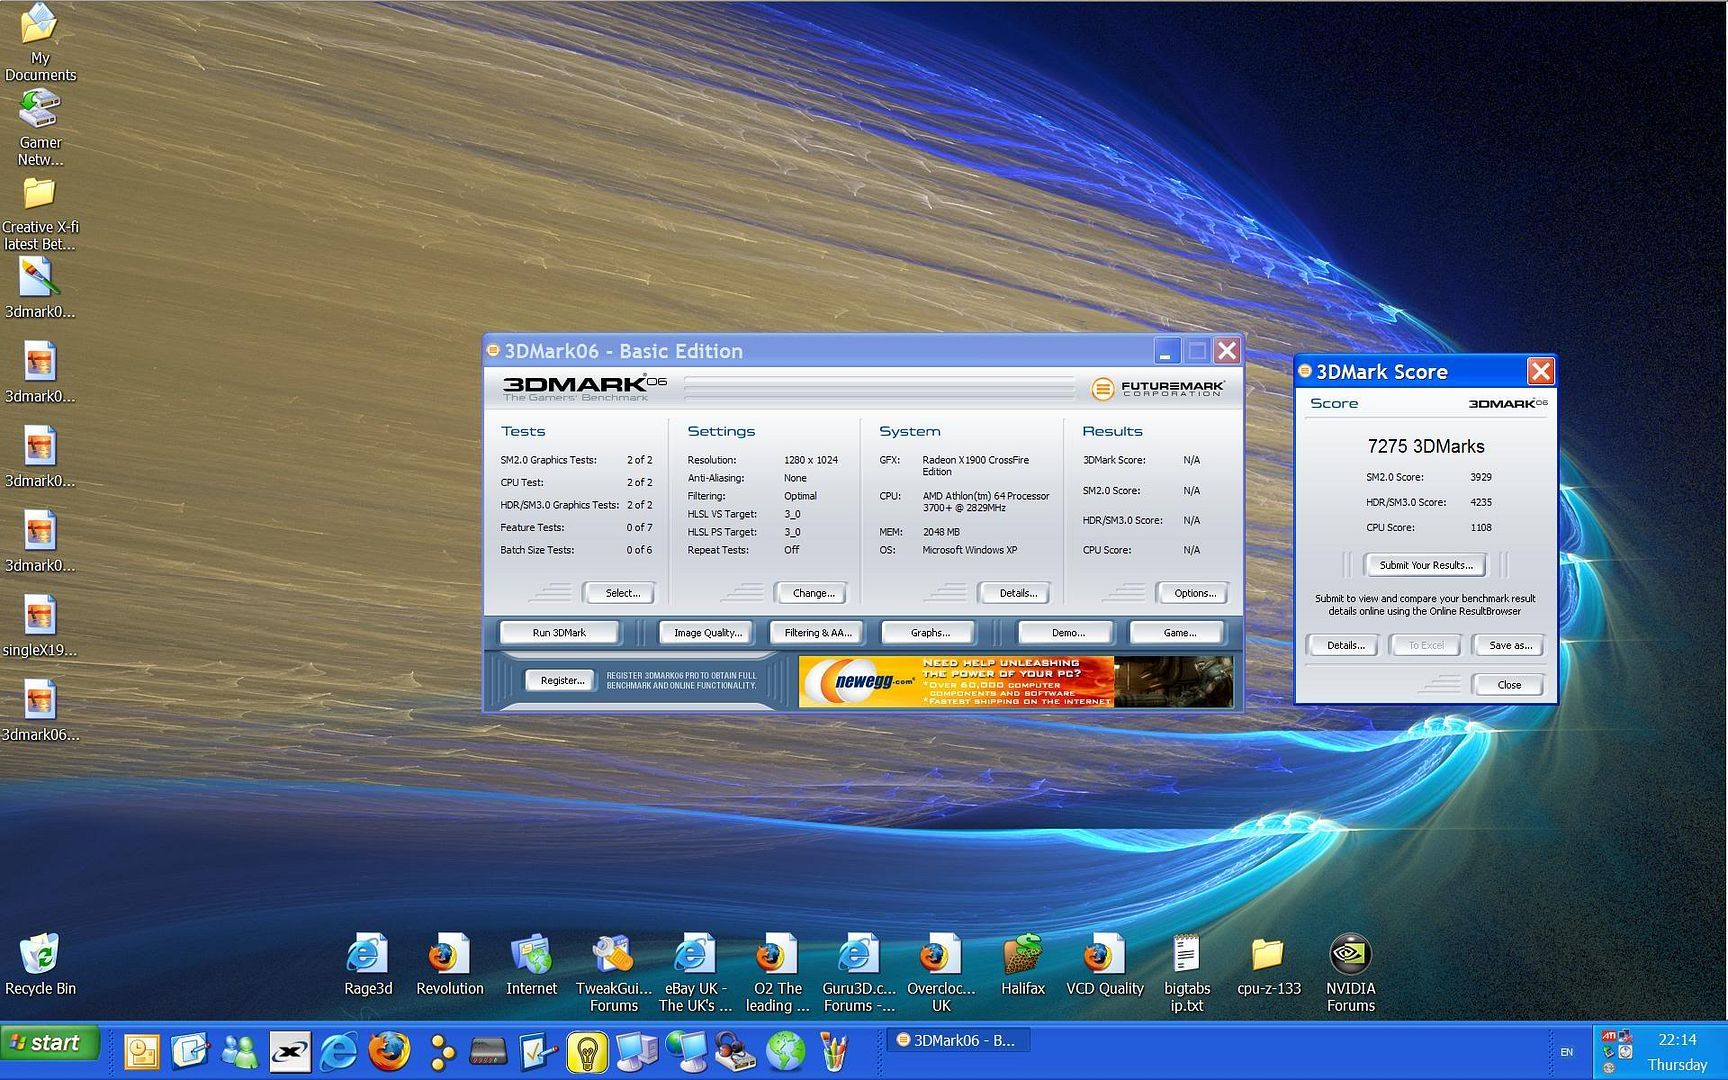Click Change... under Settings
The image size is (1728, 1080).
[x=813, y=593]
